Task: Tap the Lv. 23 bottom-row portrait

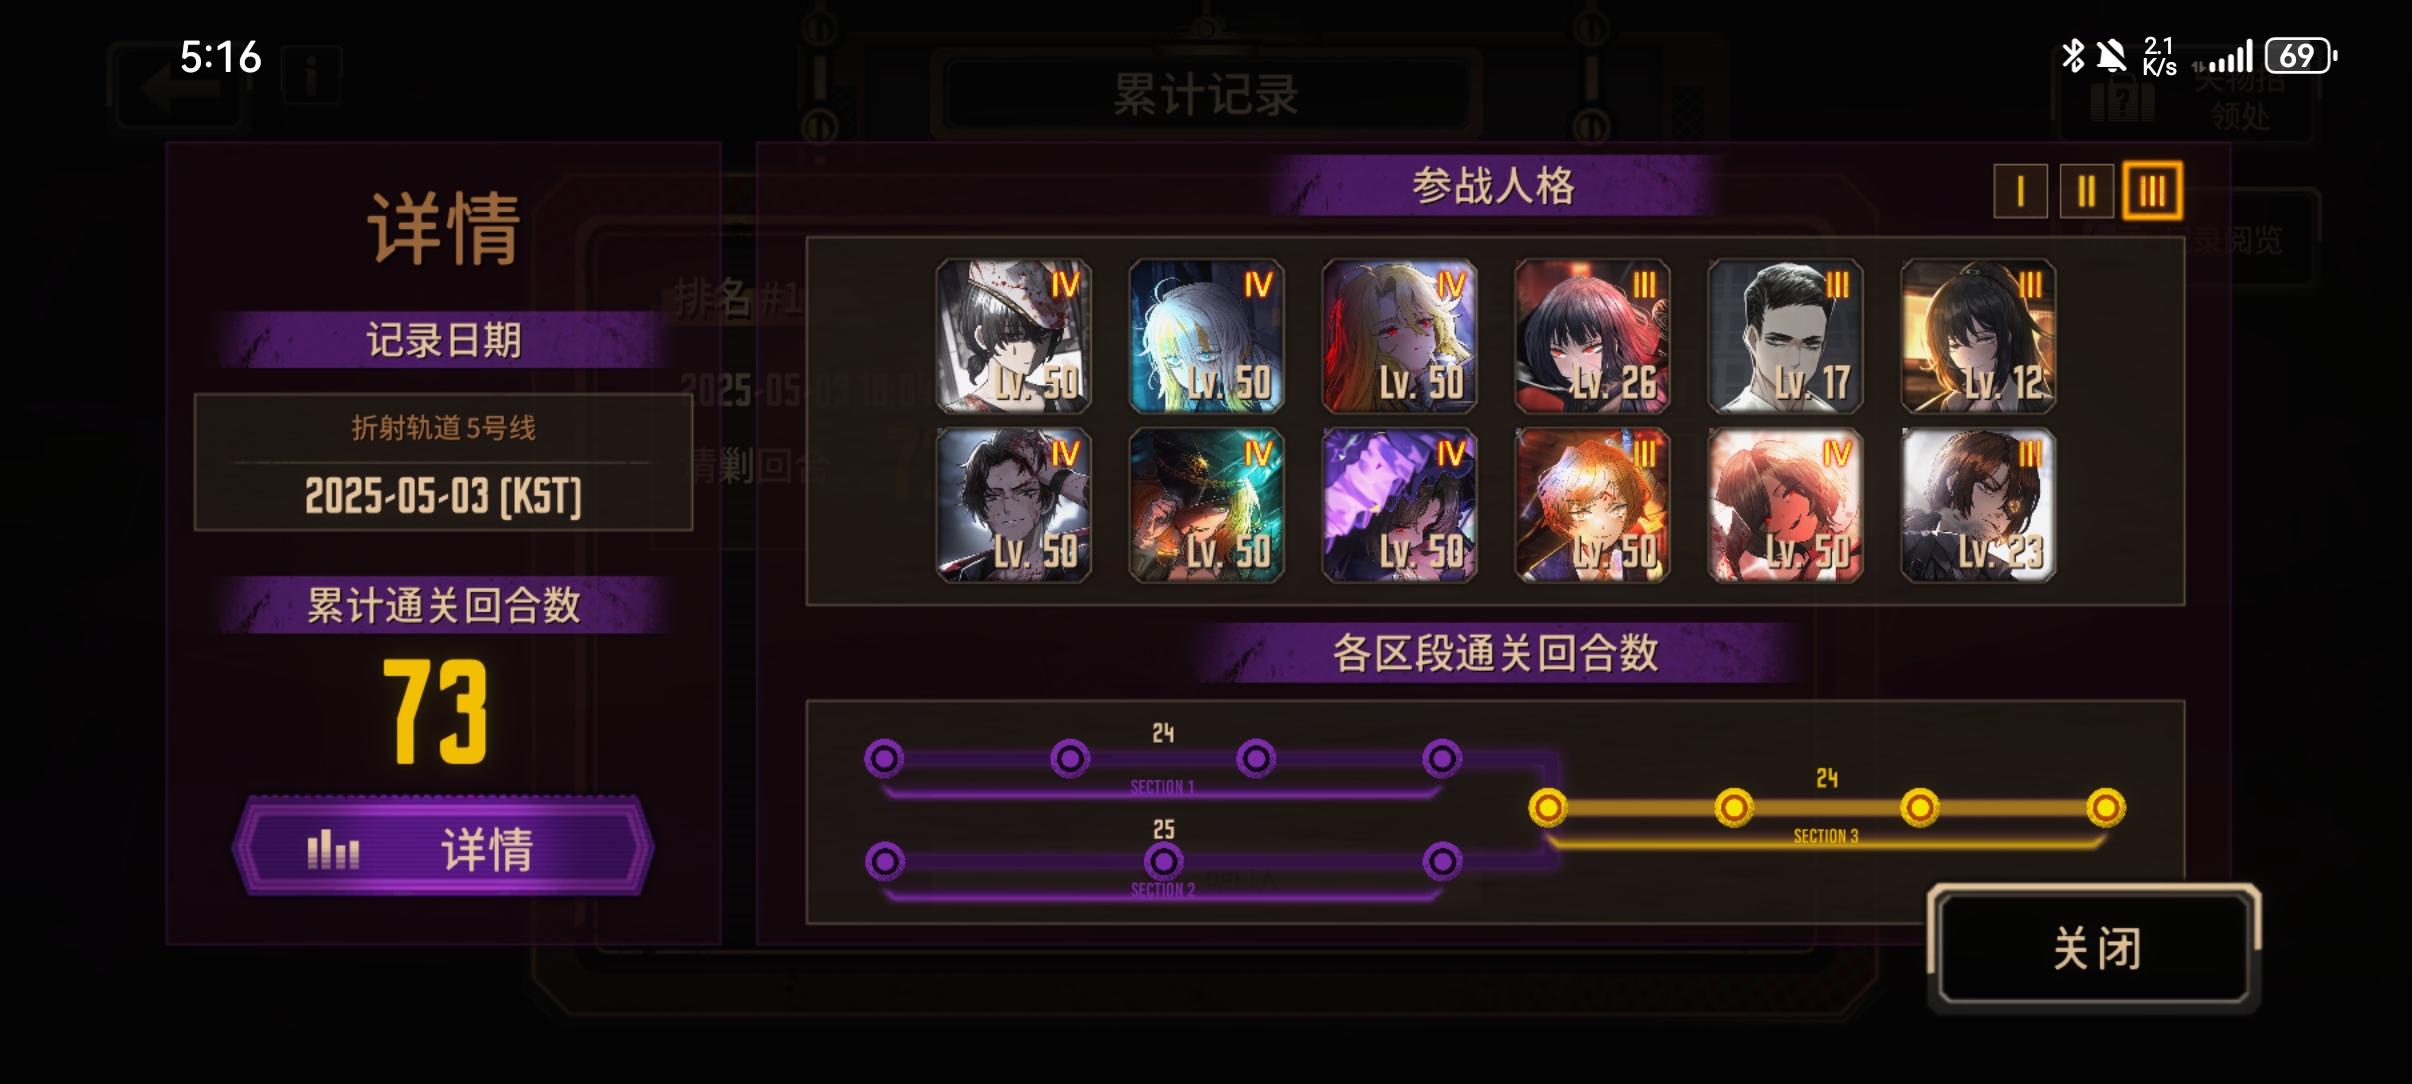Action: pyautogui.click(x=1978, y=505)
